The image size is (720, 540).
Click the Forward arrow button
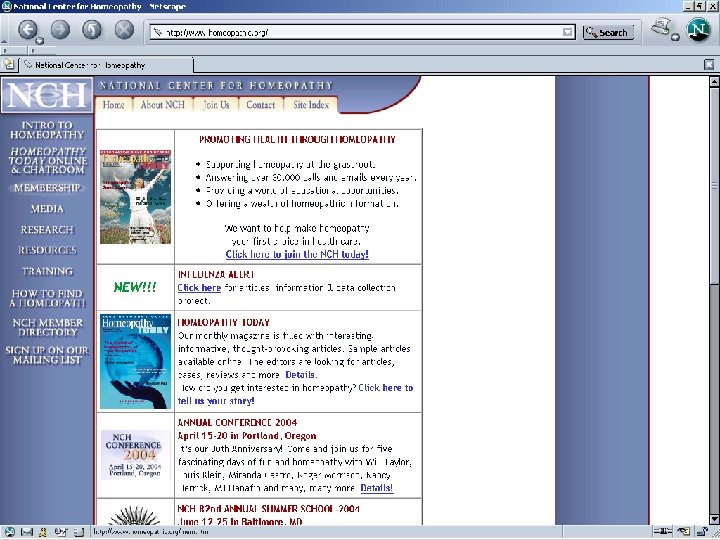[x=60, y=30]
